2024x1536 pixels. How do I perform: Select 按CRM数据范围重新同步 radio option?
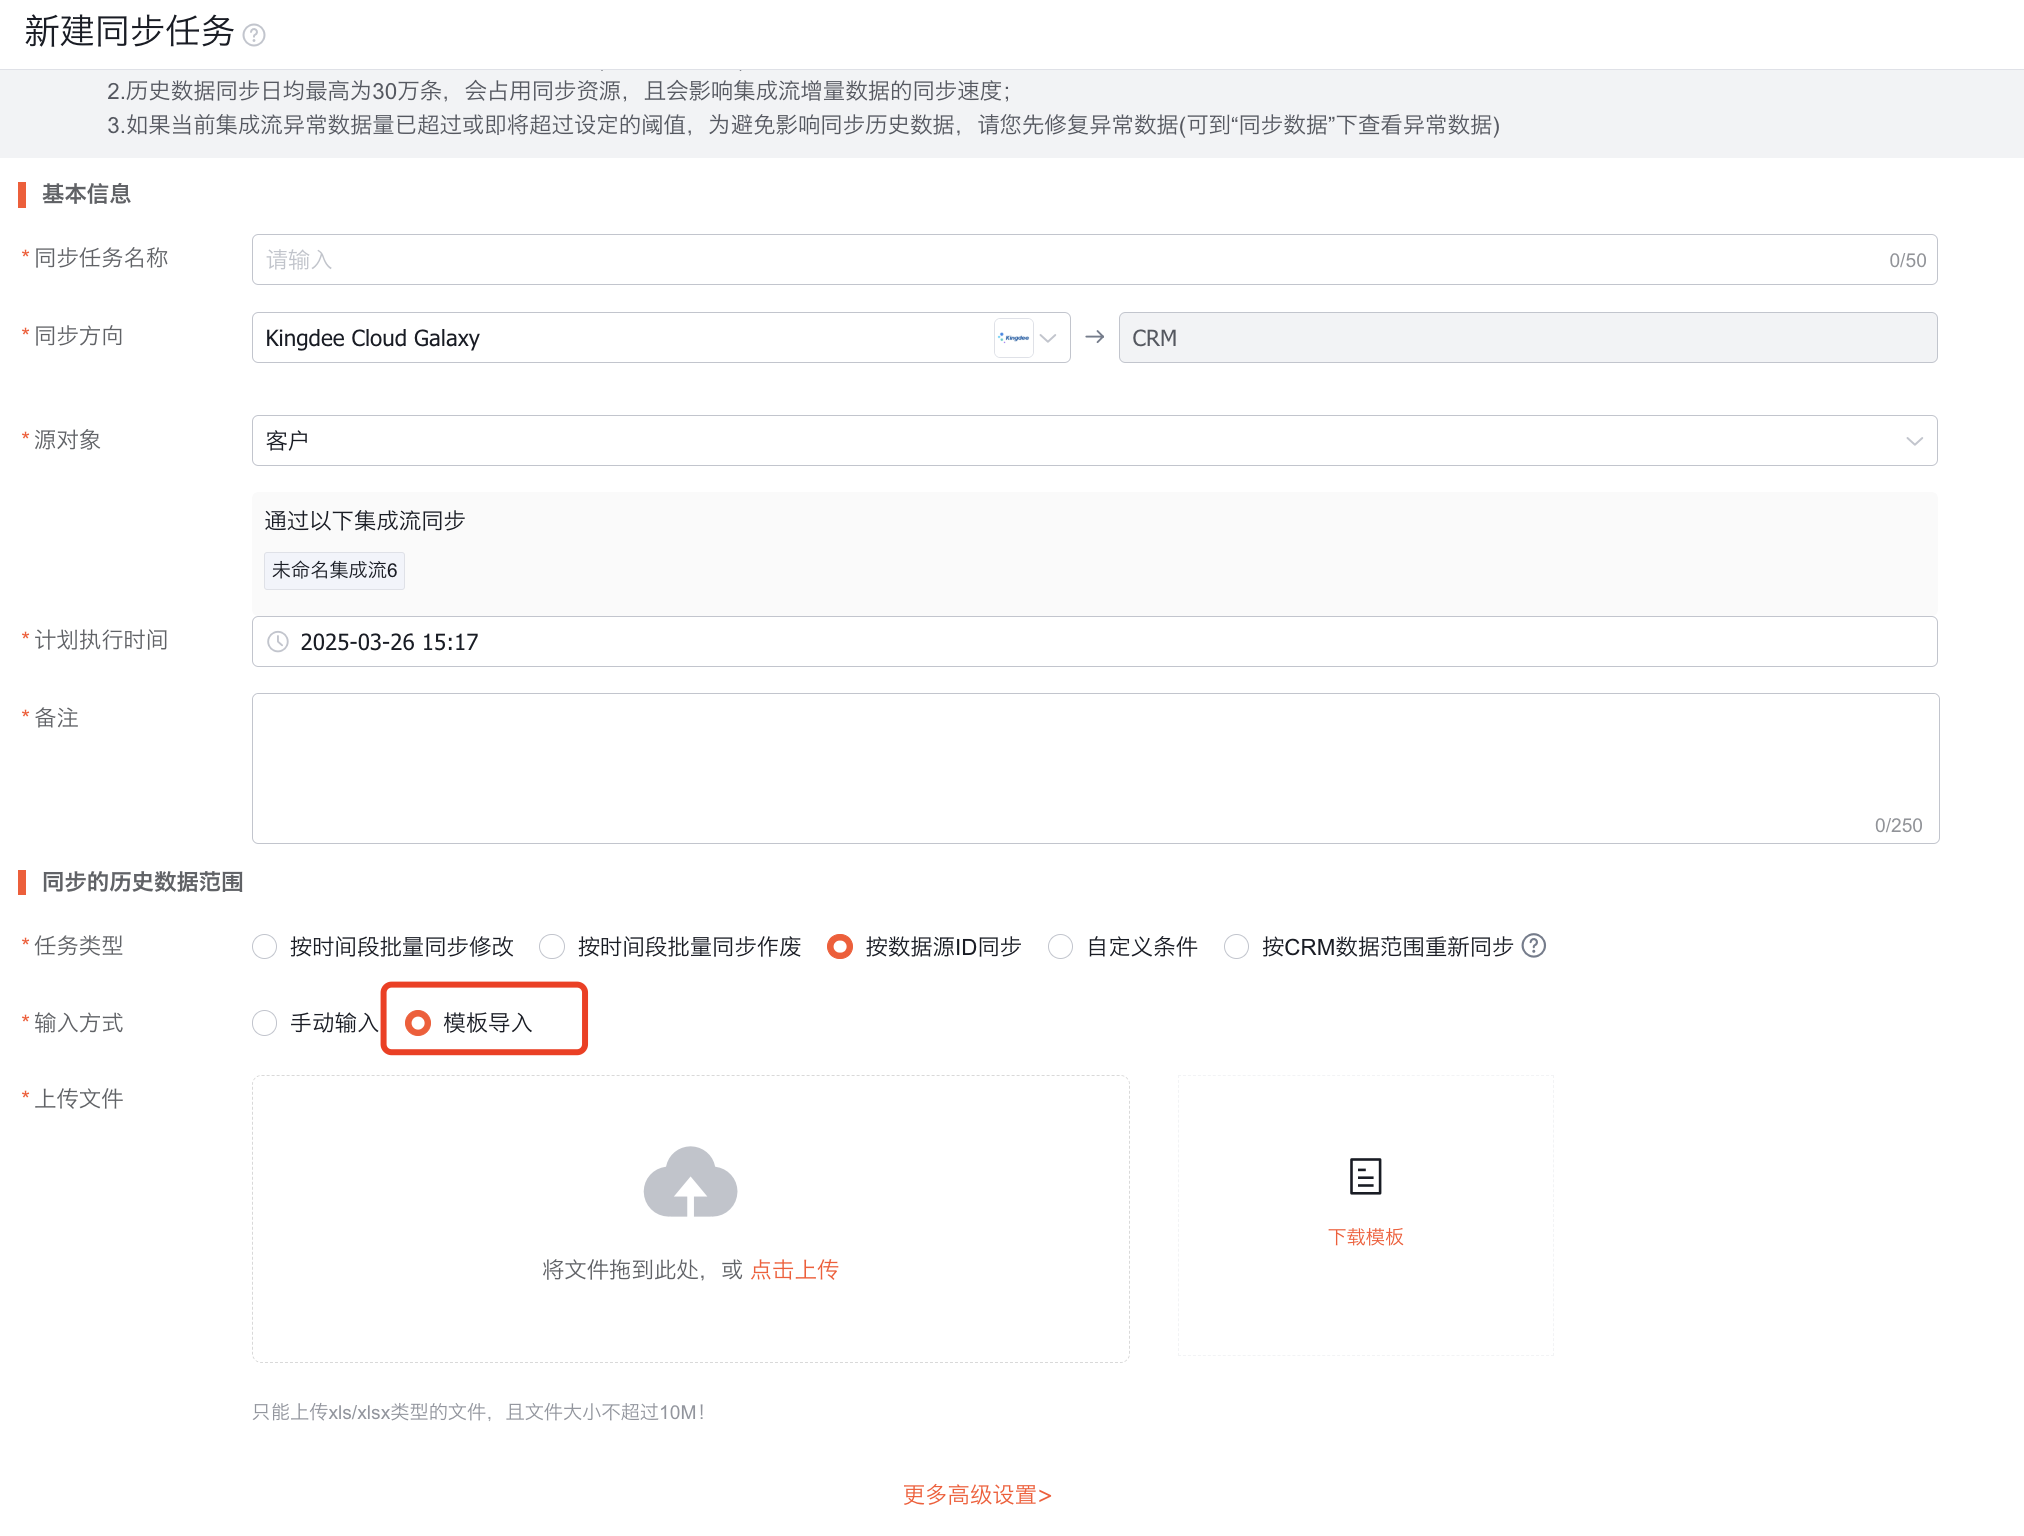coord(1237,946)
